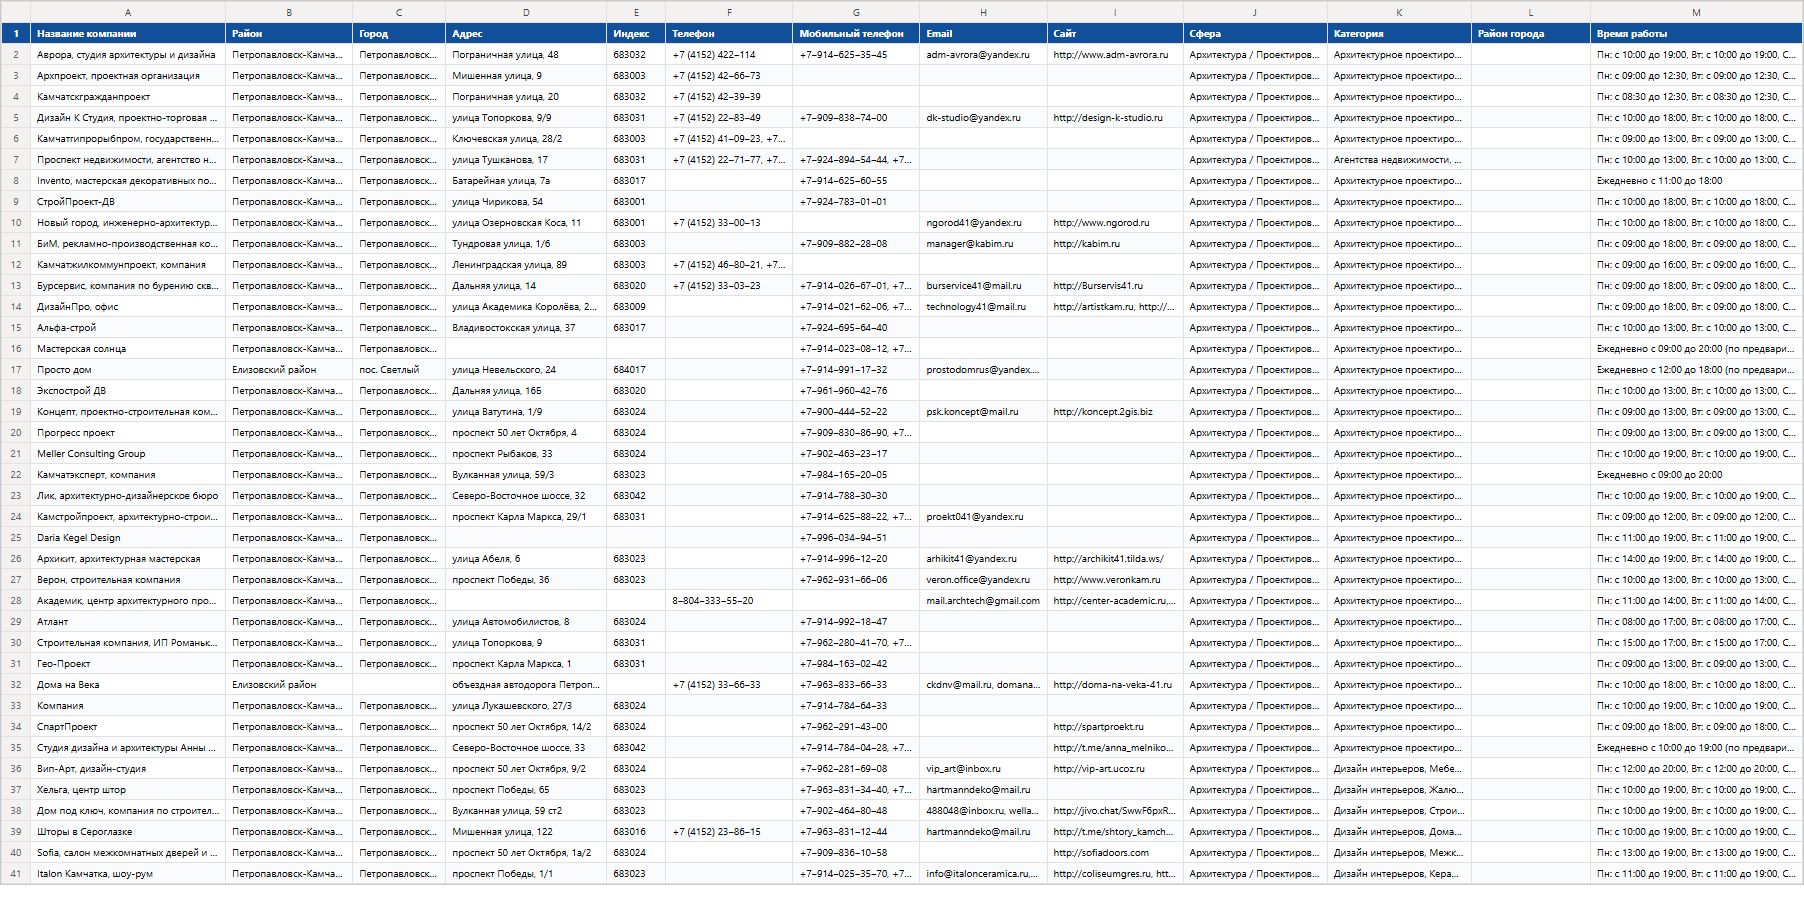Select the "Хельга, центр штор" cell
Image resolution: width=1804 pixels, height=902 pixels.
point(128,789)
